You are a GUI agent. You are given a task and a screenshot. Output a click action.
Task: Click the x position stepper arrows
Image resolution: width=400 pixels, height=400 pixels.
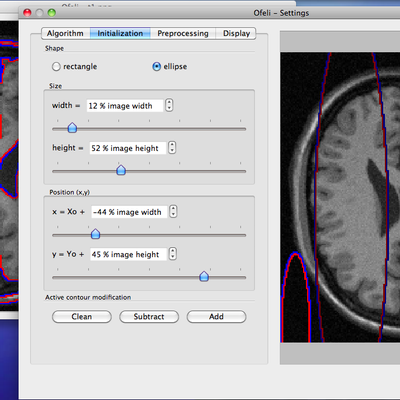pyautogui.click(x=173, y=211)
